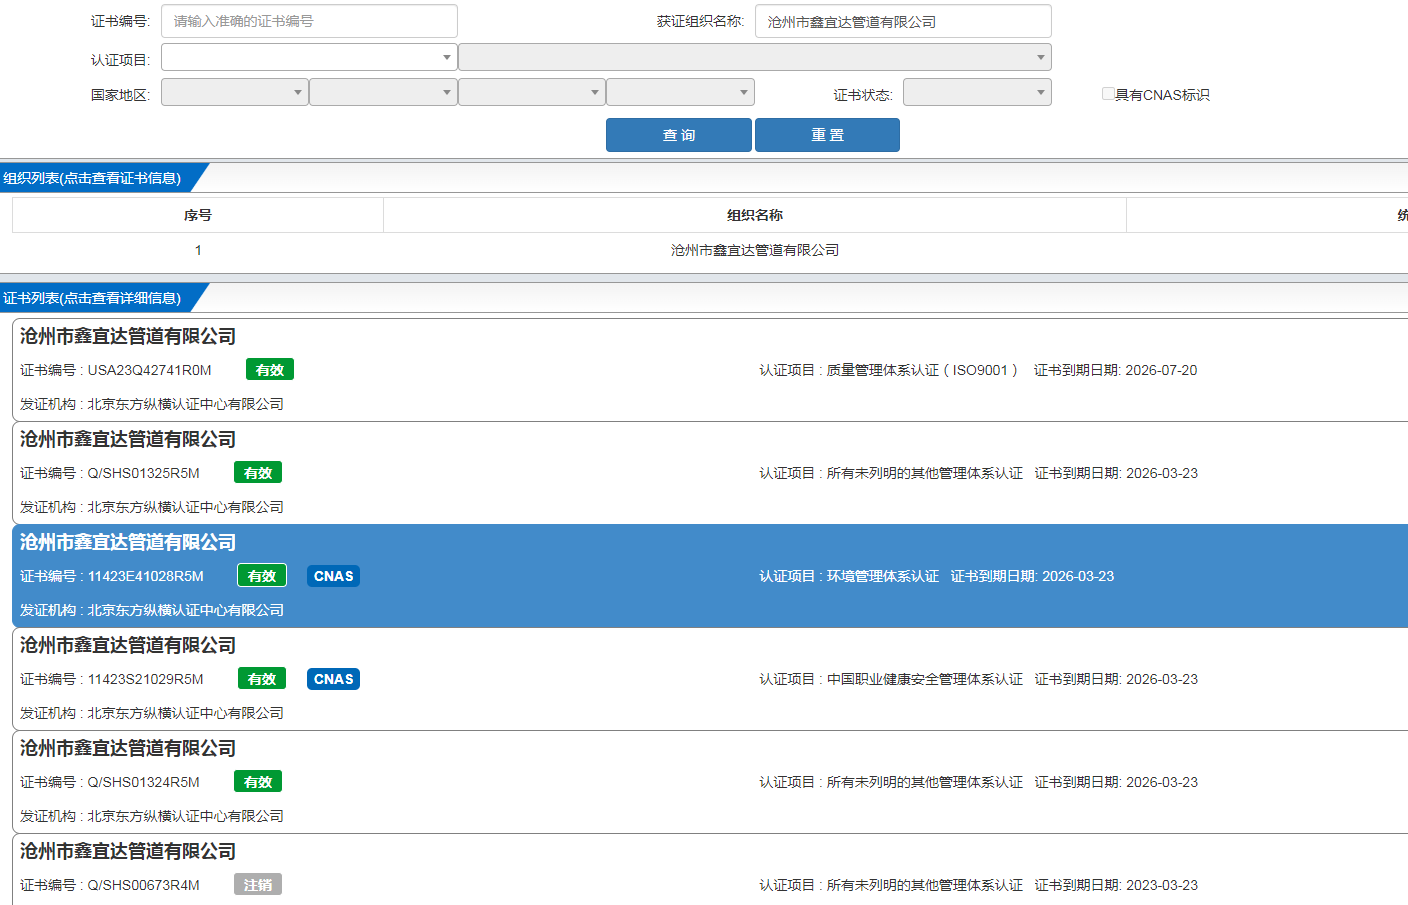The image size is (1408, 905).
Task: Click expiry date 2026-07-20
Action: click(1161, 370)
